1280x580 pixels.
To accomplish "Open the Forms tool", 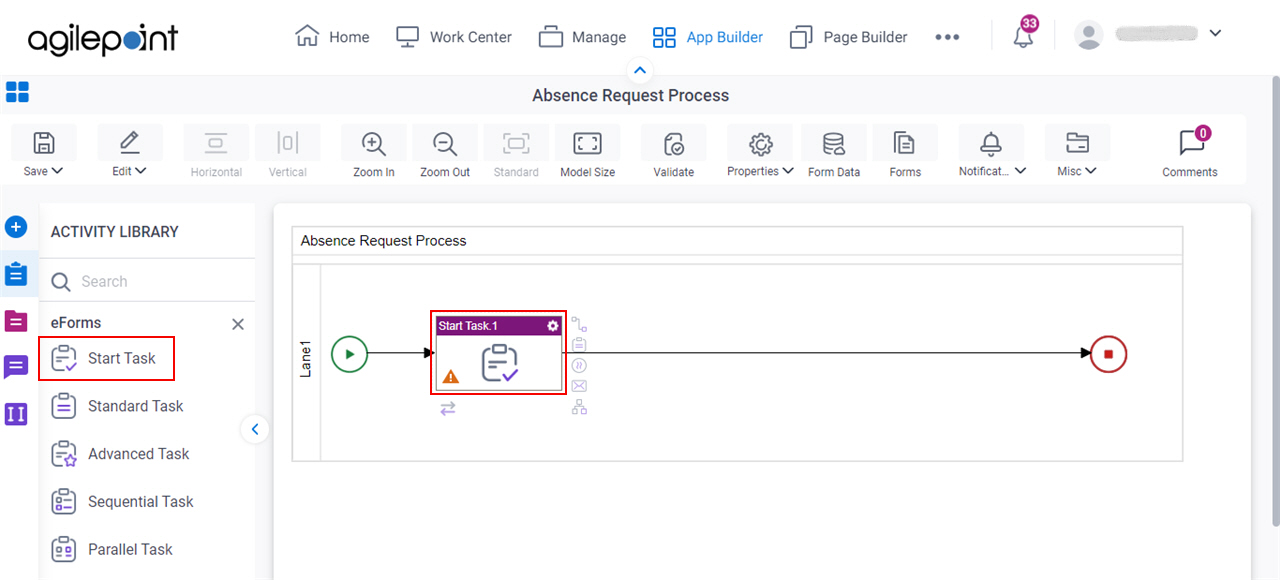I will coord(905,154).
